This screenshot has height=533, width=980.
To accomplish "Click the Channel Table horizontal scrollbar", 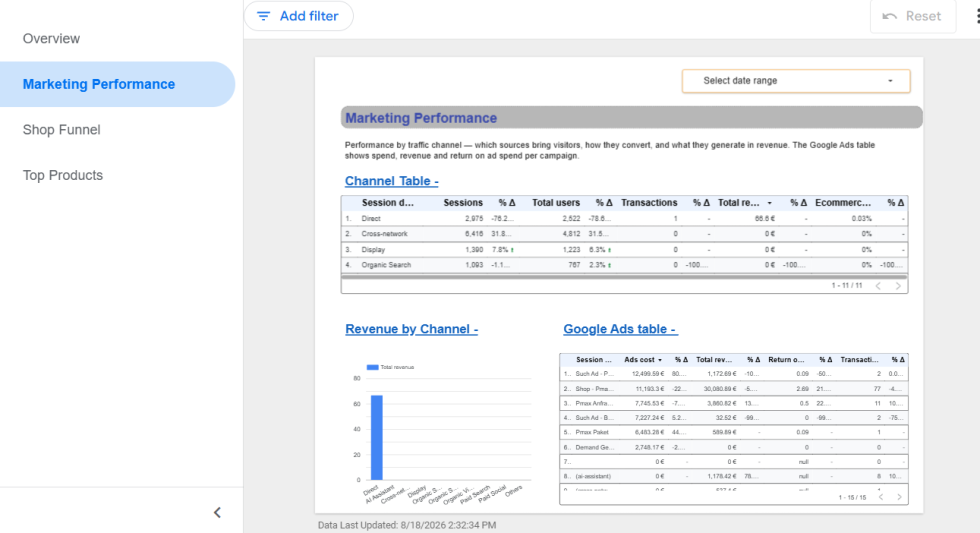I will [x=624, y=276].
